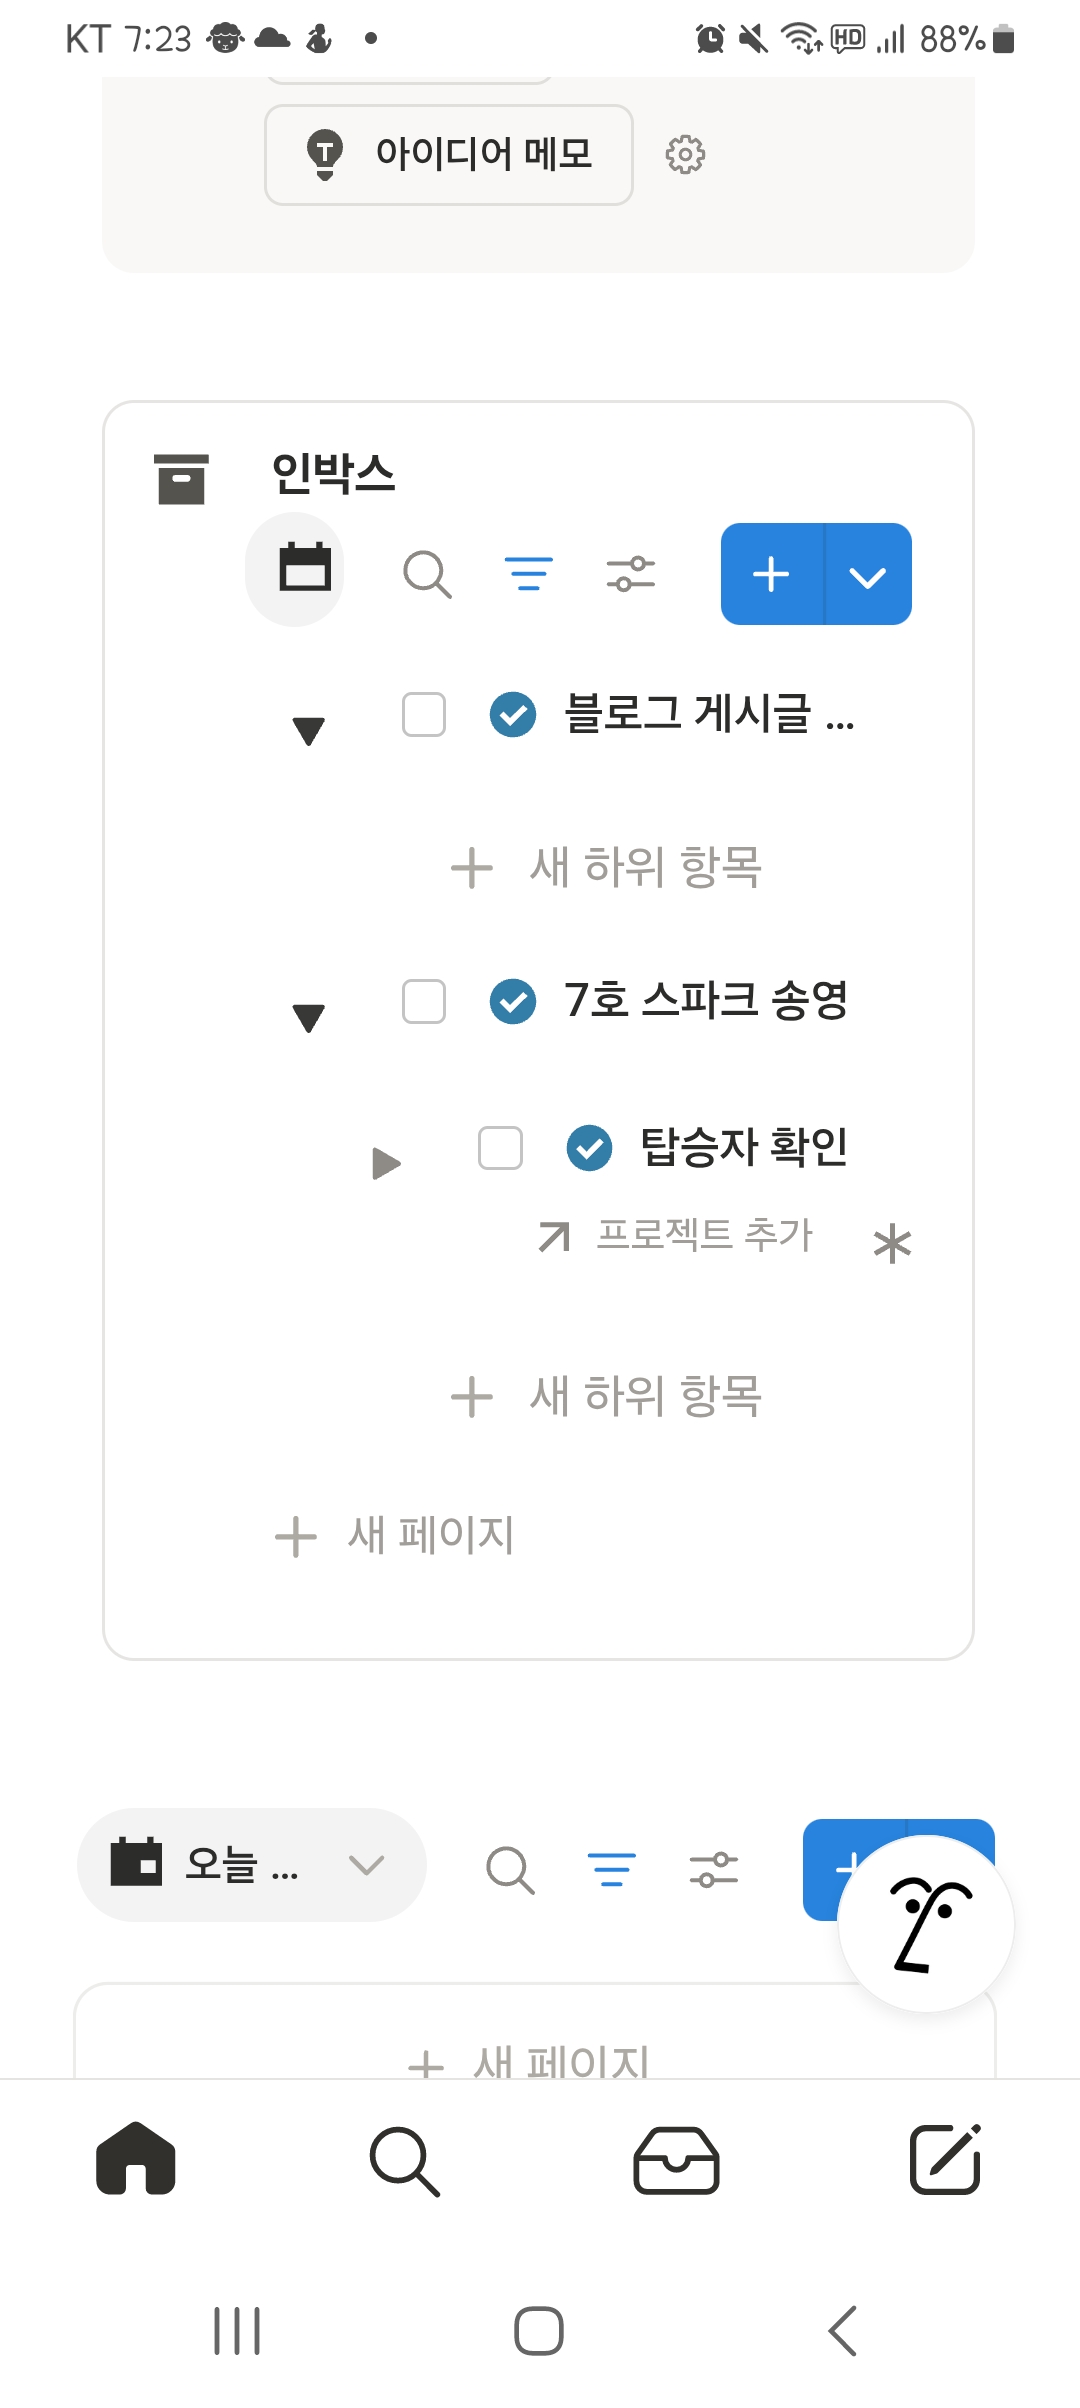
Task: Open 인박스 view settings sliders icon
Action: click(630, 575)
